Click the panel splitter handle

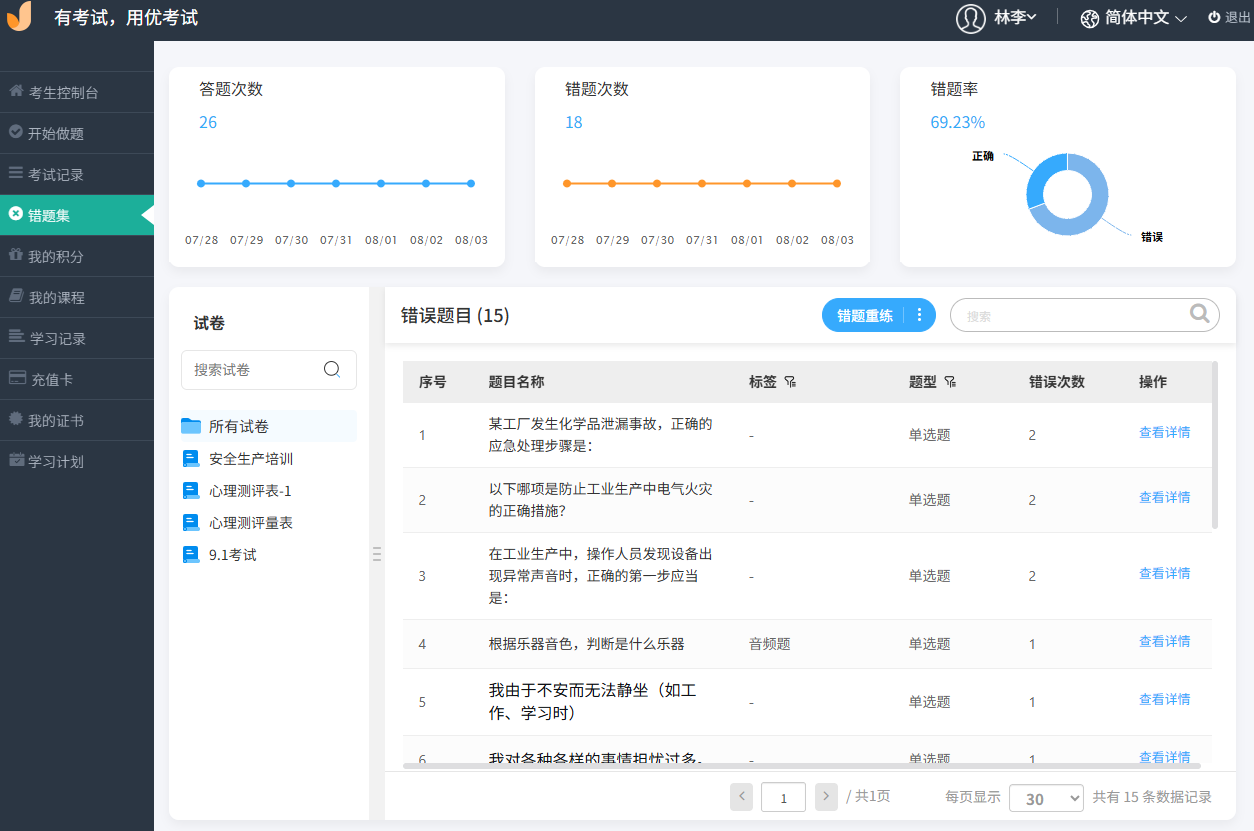[377, 554]
